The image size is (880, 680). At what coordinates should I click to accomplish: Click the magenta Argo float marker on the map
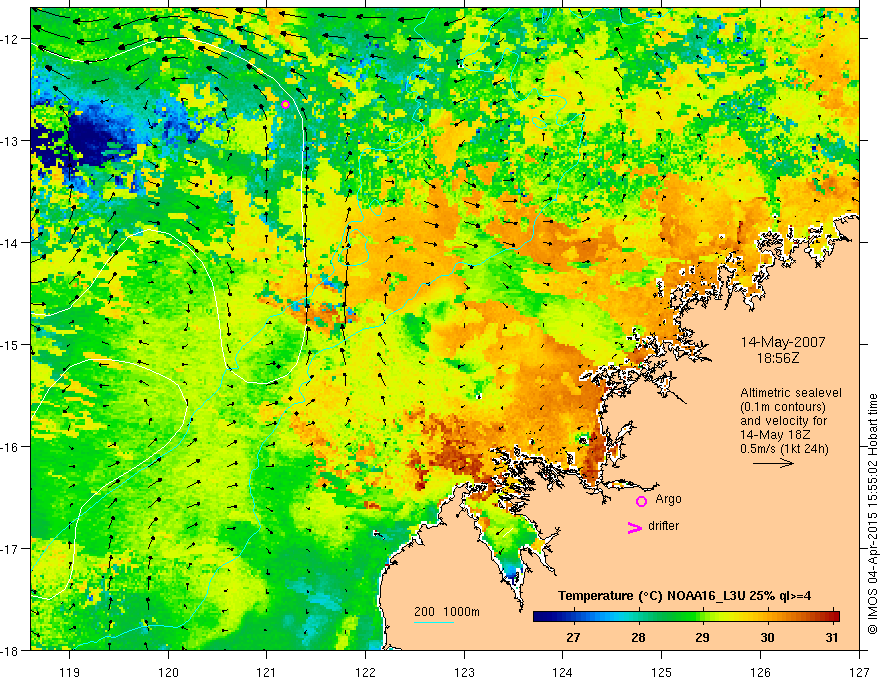click(285, 104)
